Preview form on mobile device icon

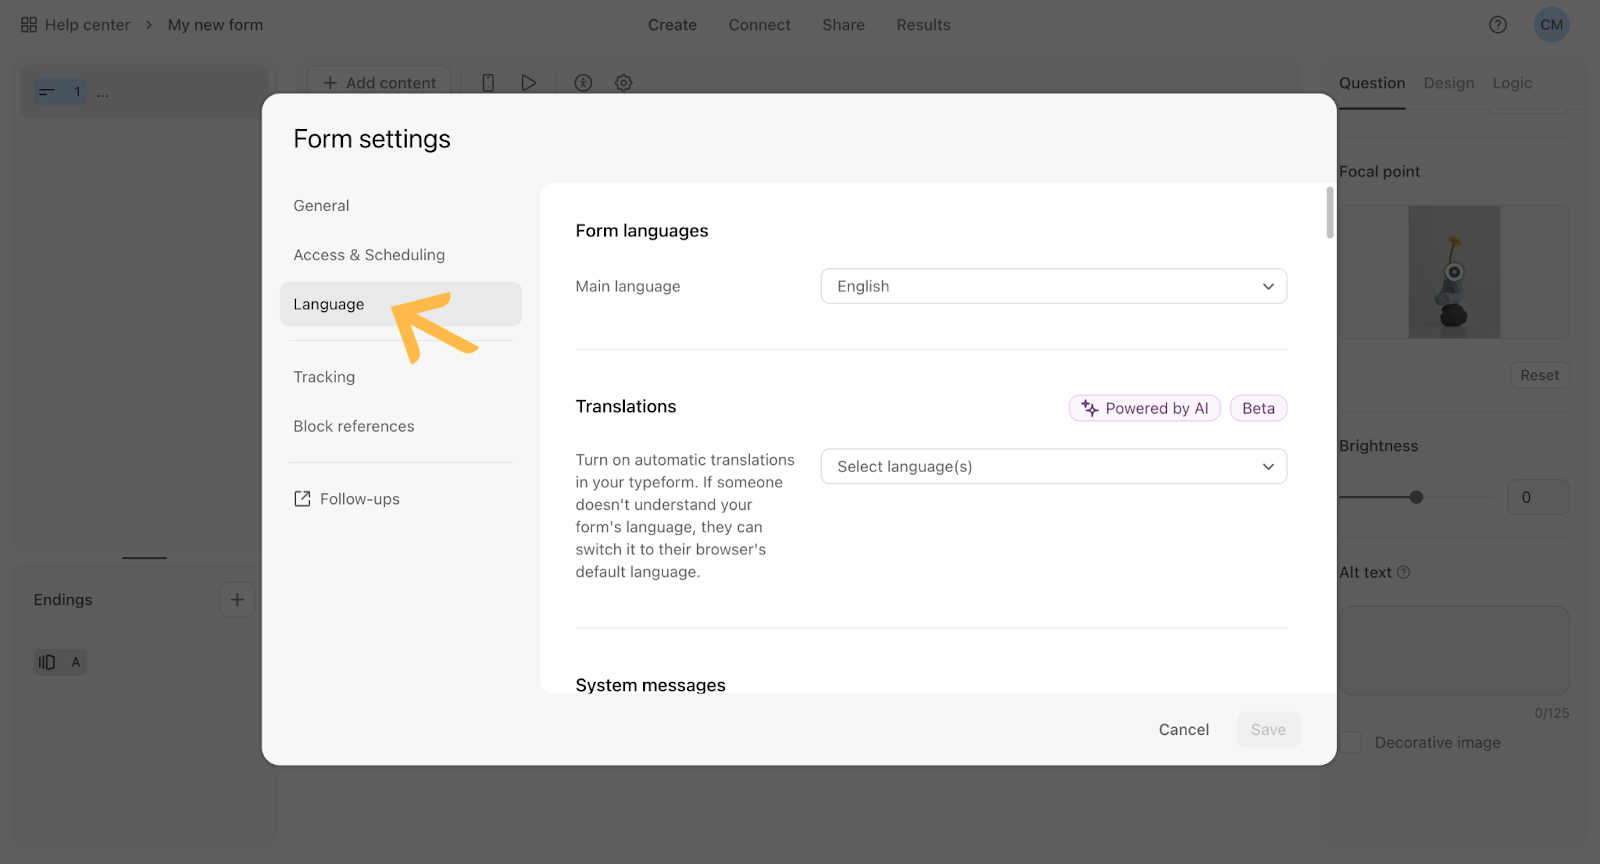488,83
